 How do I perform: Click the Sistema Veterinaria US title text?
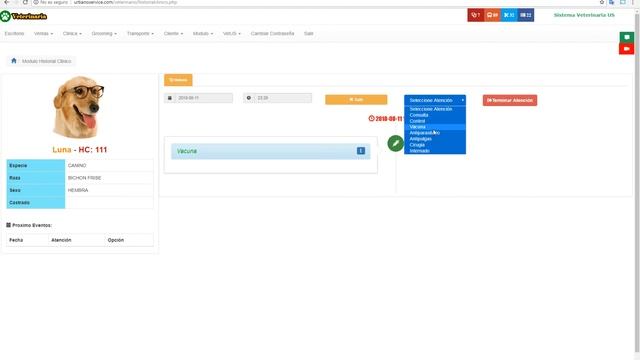click(x=584, y=15)
